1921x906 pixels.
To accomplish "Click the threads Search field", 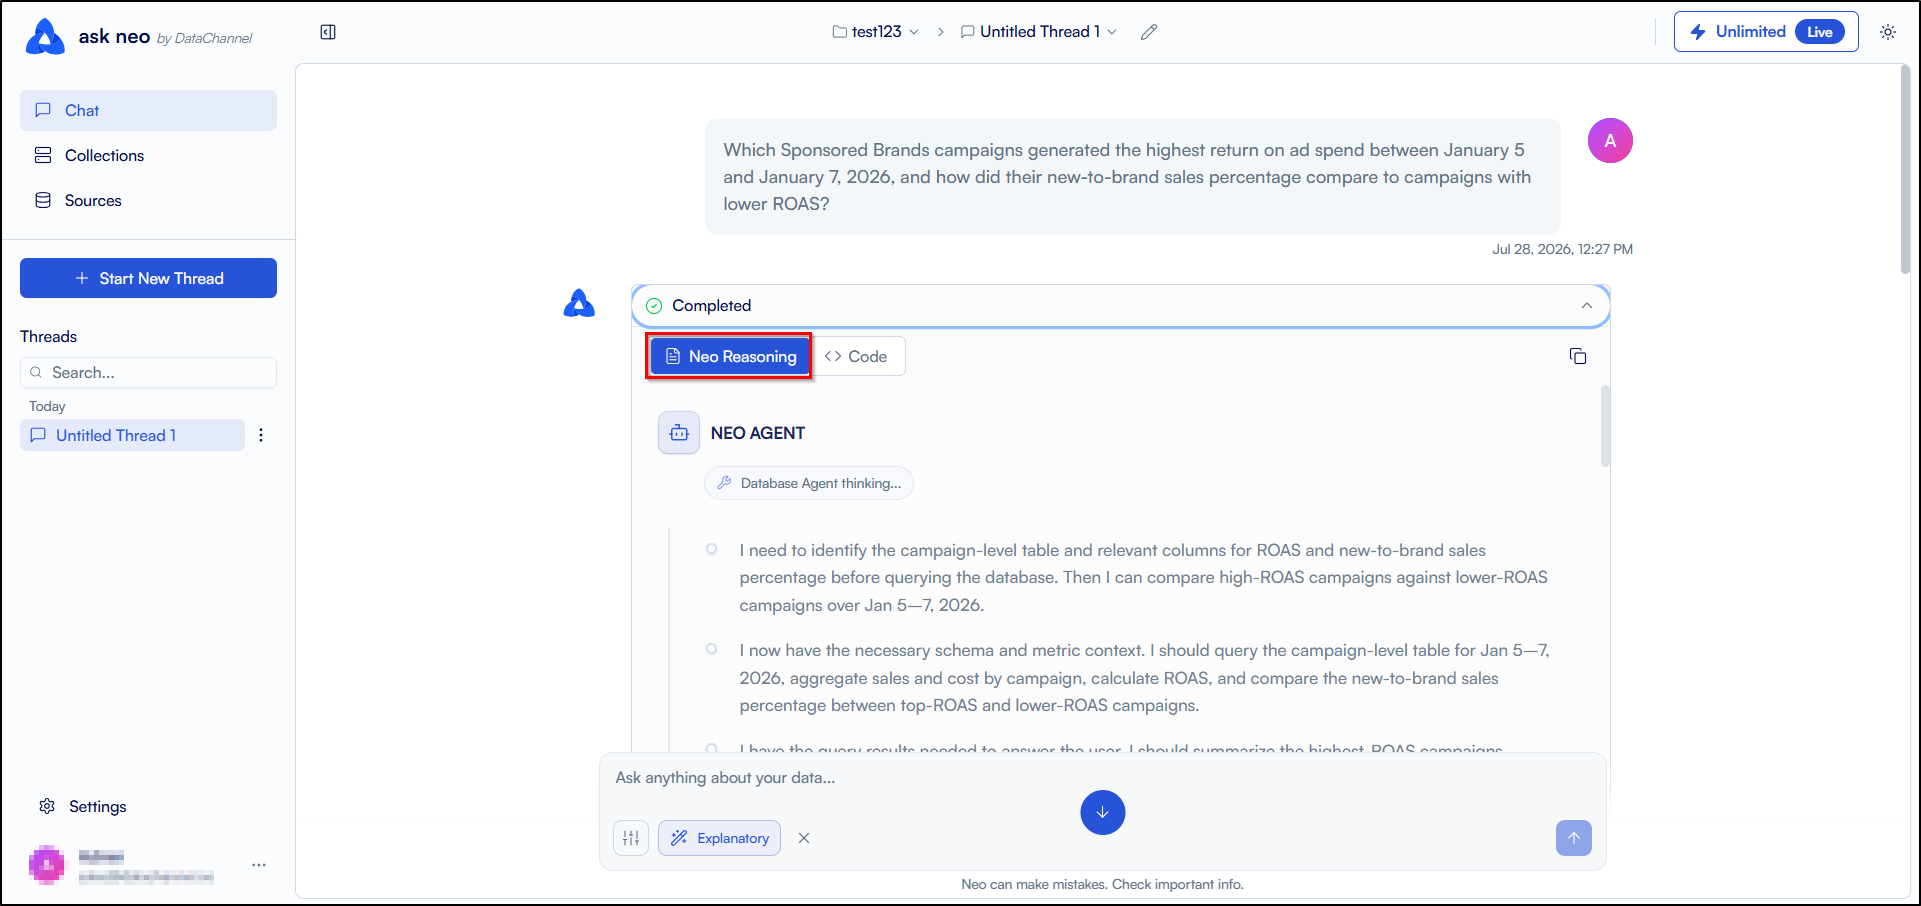I will (x=148, y=372).
